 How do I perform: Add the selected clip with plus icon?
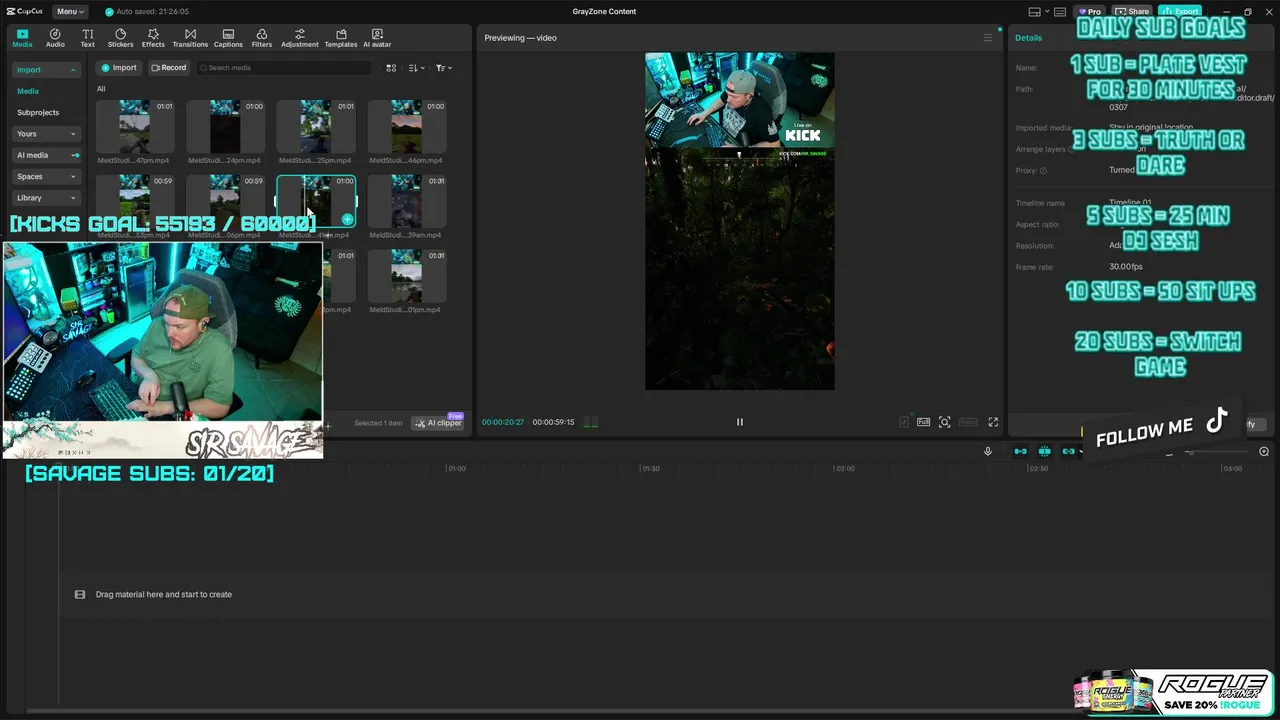point(347,219)
